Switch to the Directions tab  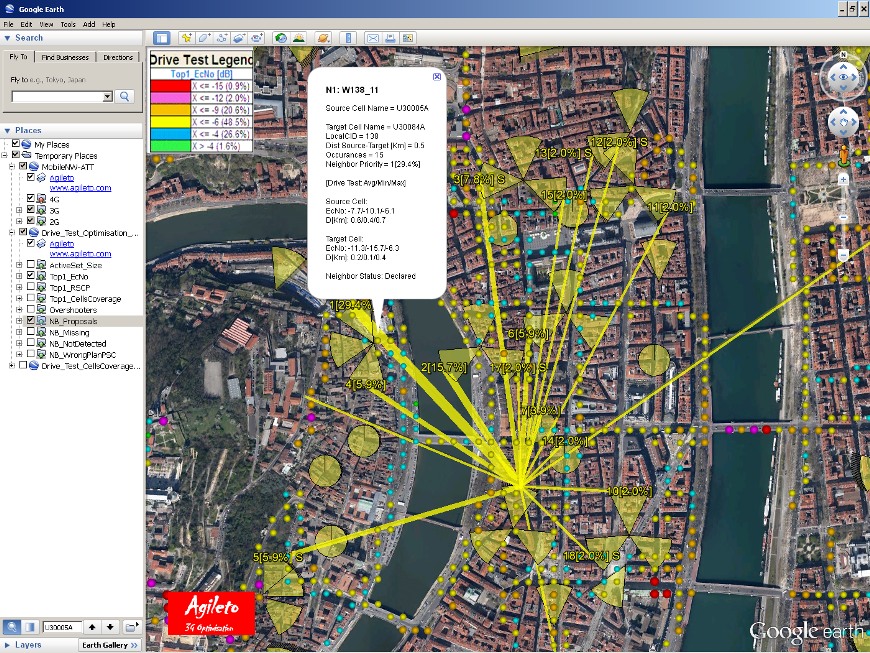click(118, 58)
